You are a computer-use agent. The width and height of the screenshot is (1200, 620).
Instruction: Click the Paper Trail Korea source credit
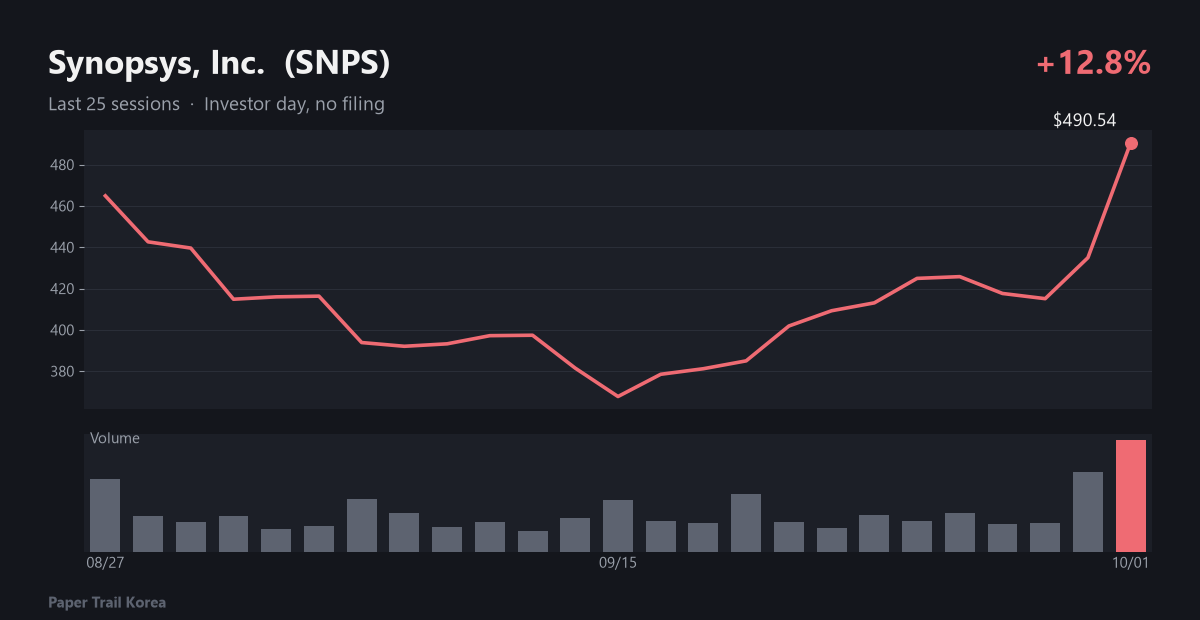tap(107, 603)
